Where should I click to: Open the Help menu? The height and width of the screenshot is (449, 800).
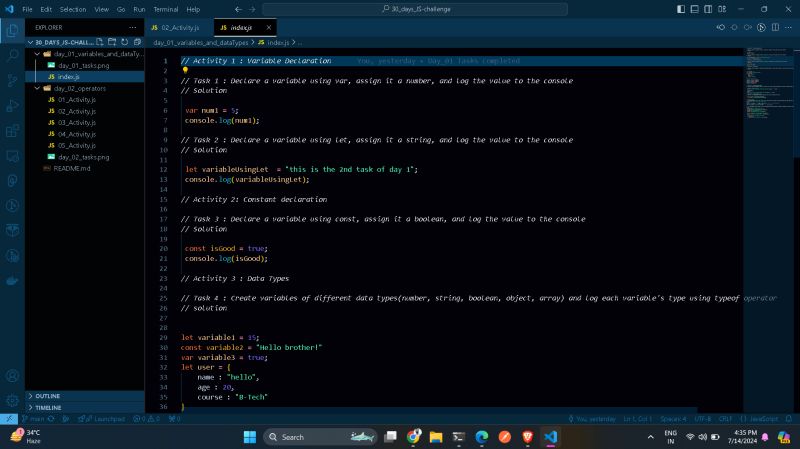pos(193,9)
